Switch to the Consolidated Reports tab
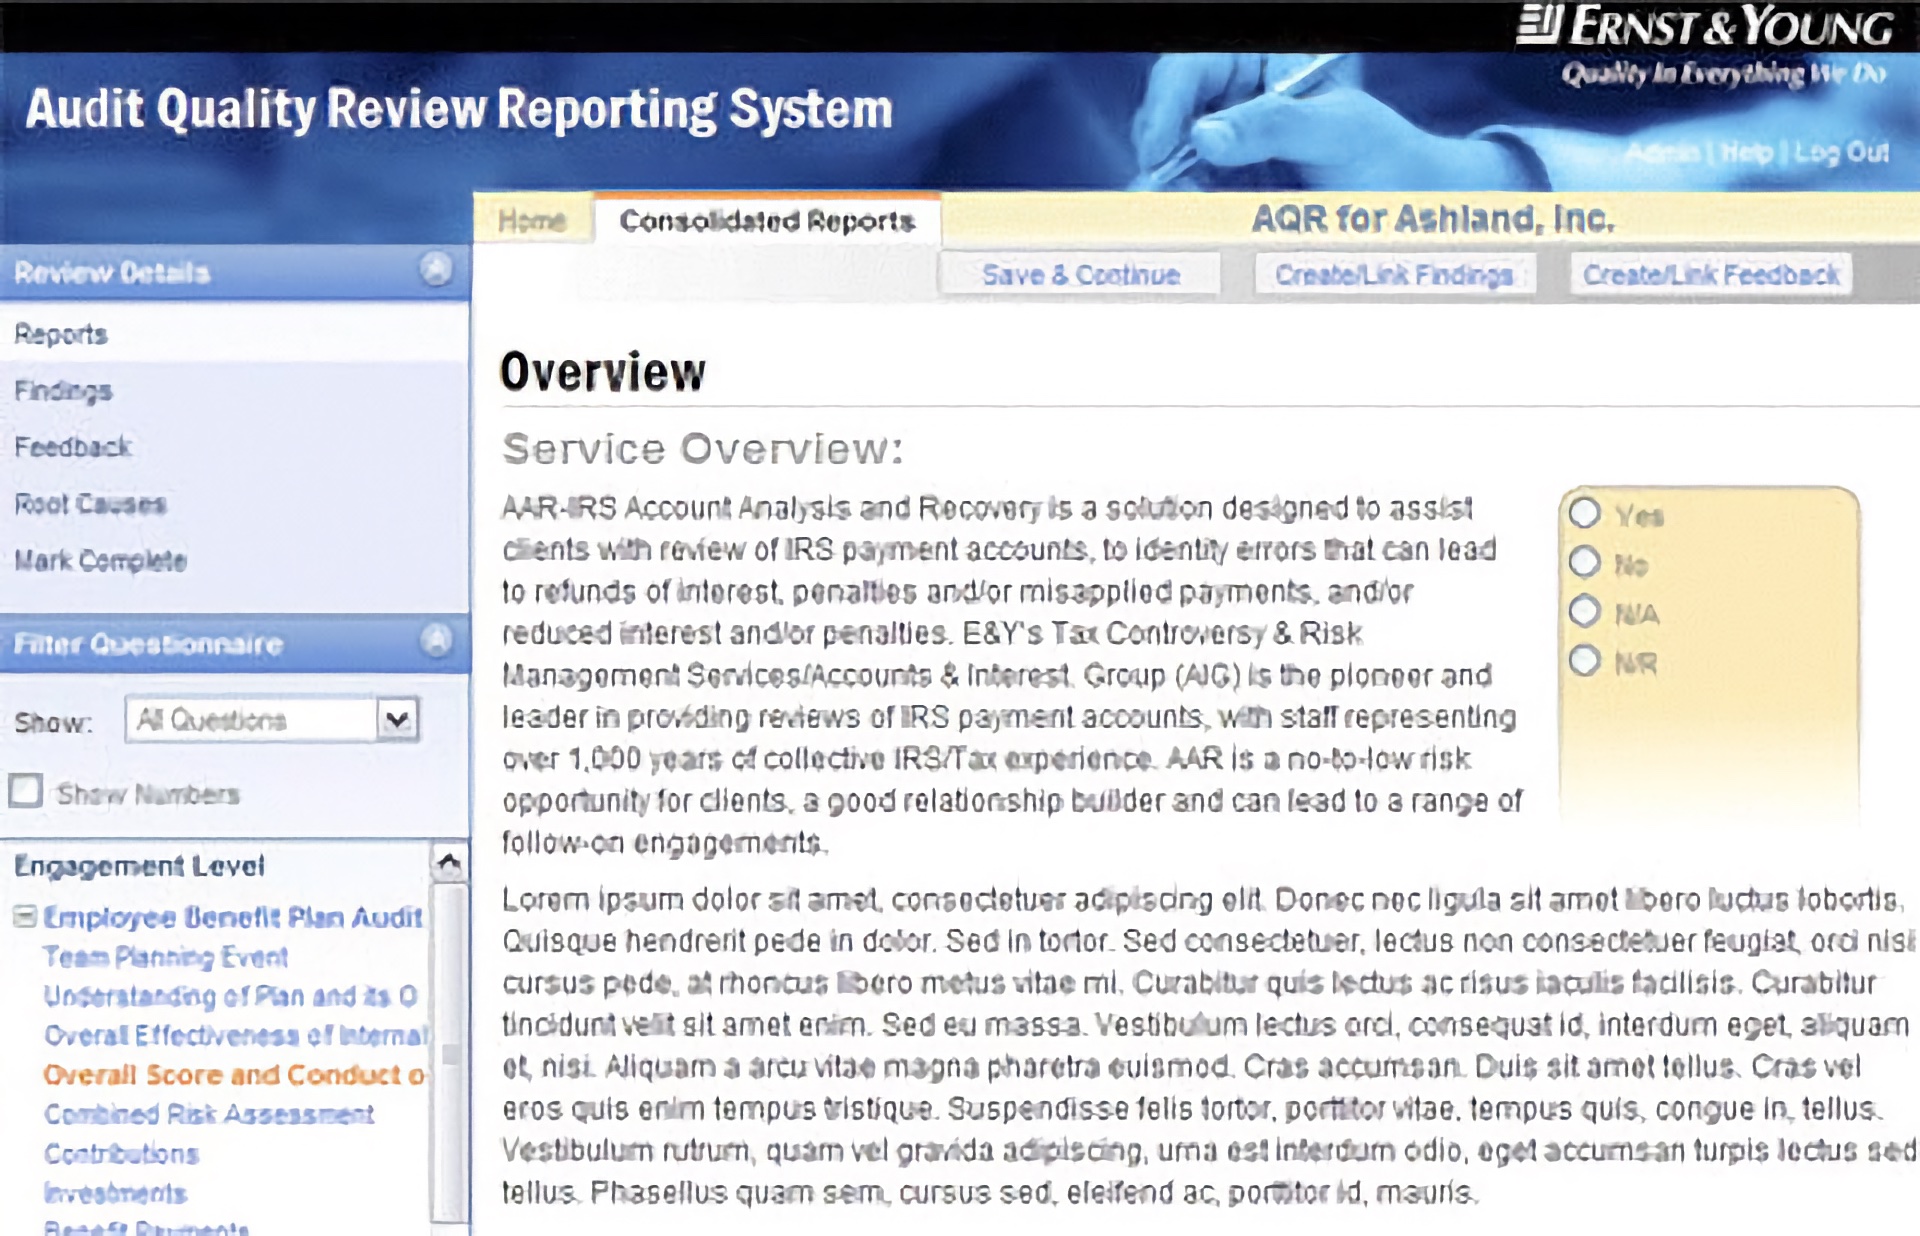 coord(767,220)
